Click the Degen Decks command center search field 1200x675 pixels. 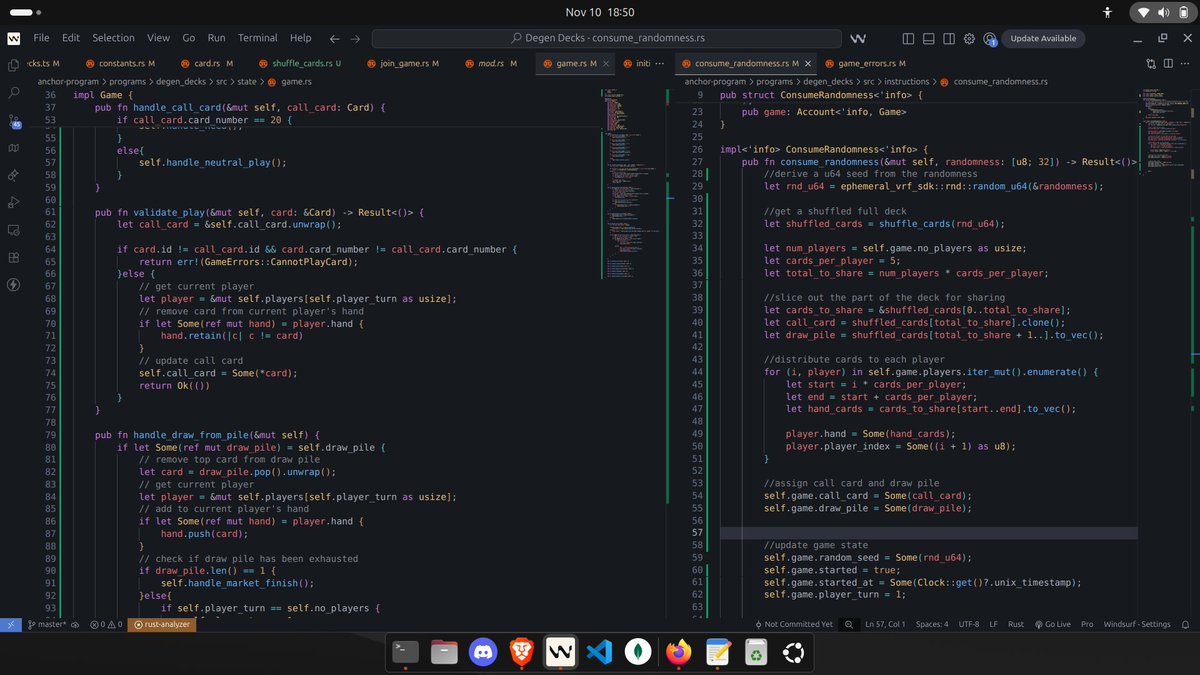click(608, 38)
